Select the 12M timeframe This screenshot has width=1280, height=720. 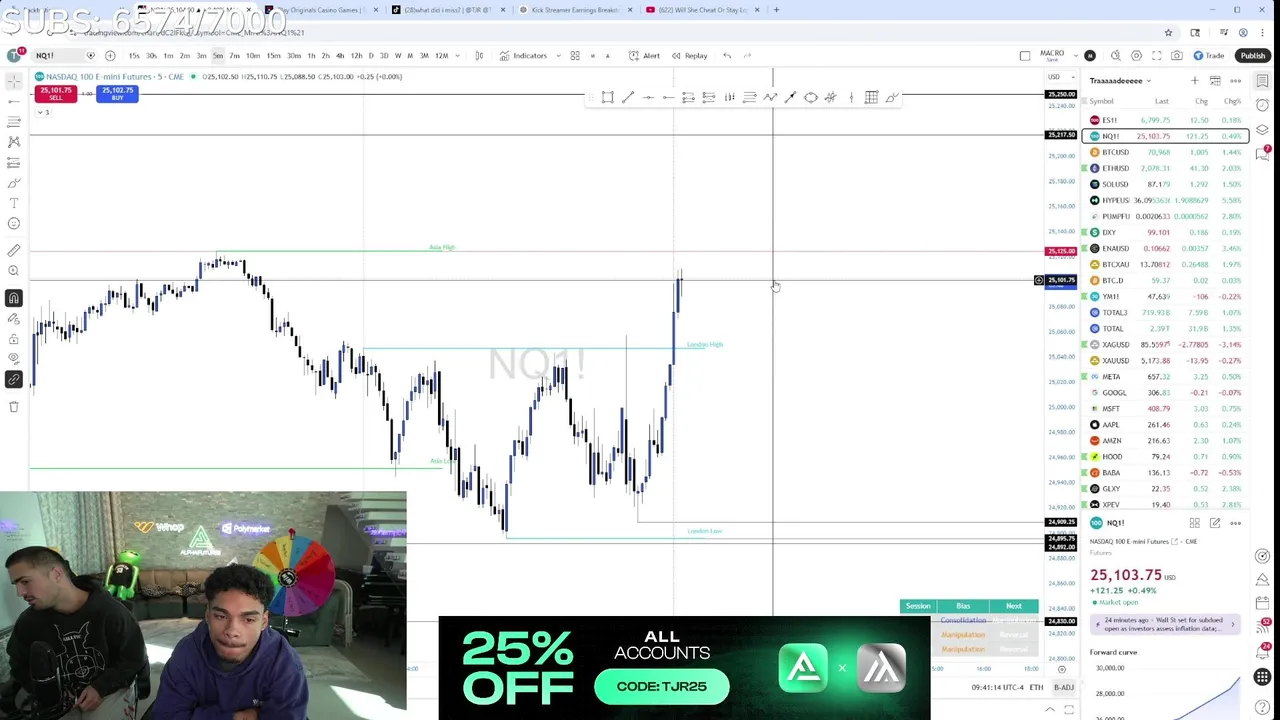click(441, 55)
